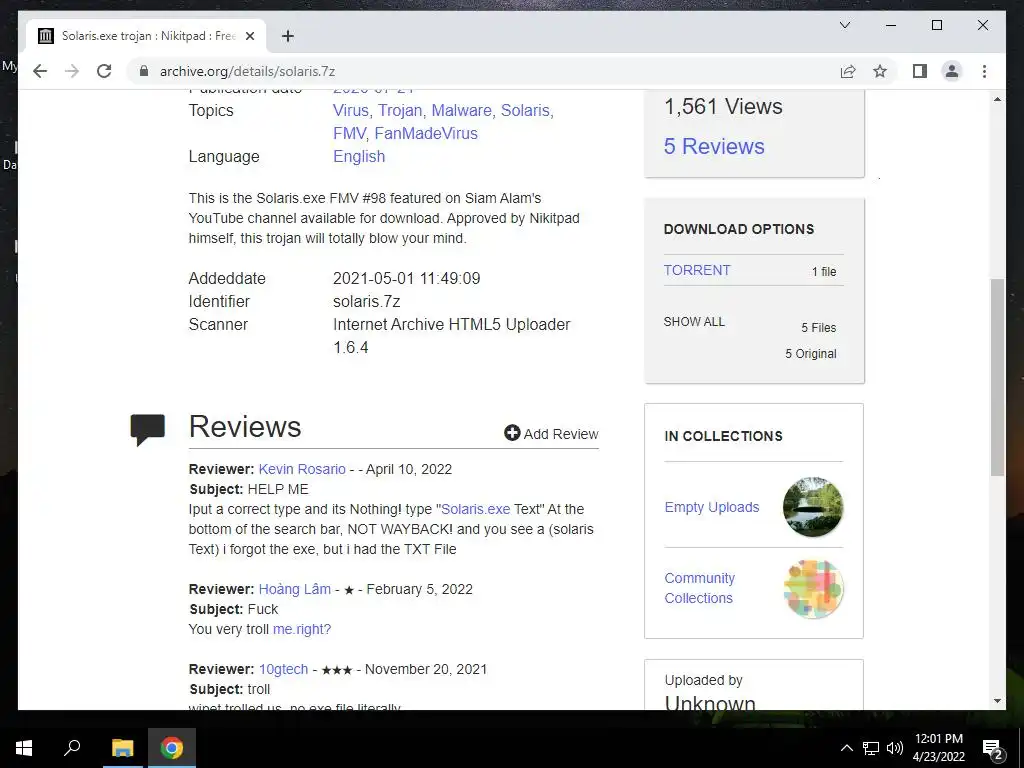Click the Share this page icon
Screen dimensions: 1024x768
(848, 71)
